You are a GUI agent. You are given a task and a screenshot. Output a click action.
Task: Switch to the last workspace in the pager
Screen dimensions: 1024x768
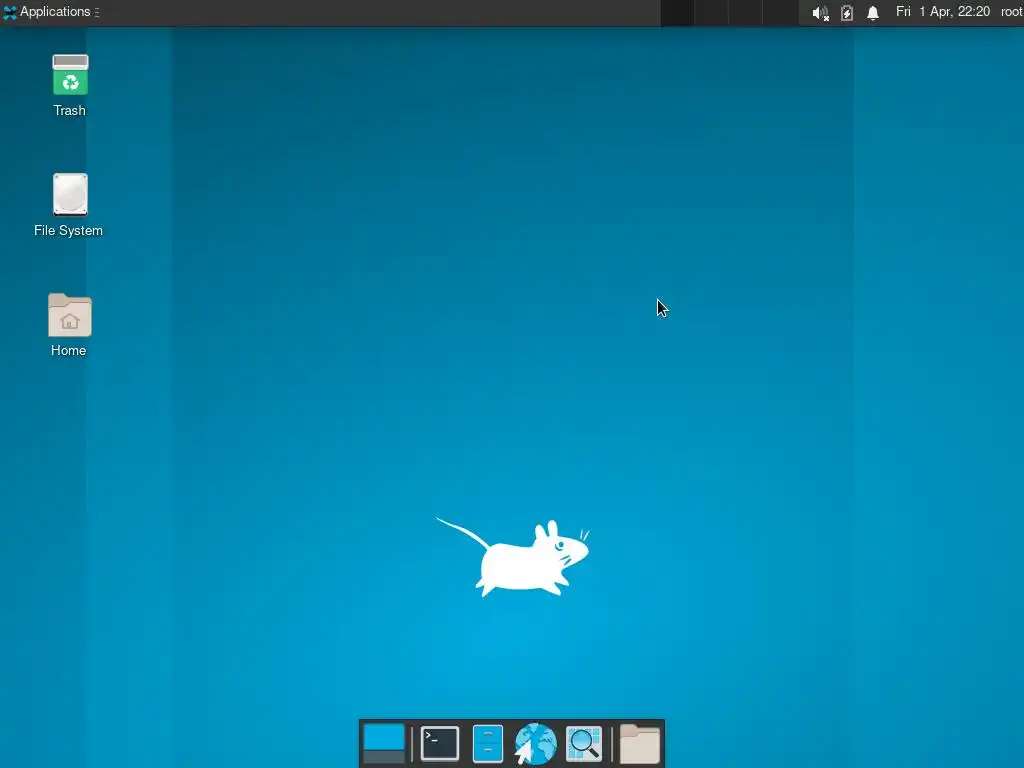click(780, 12)
